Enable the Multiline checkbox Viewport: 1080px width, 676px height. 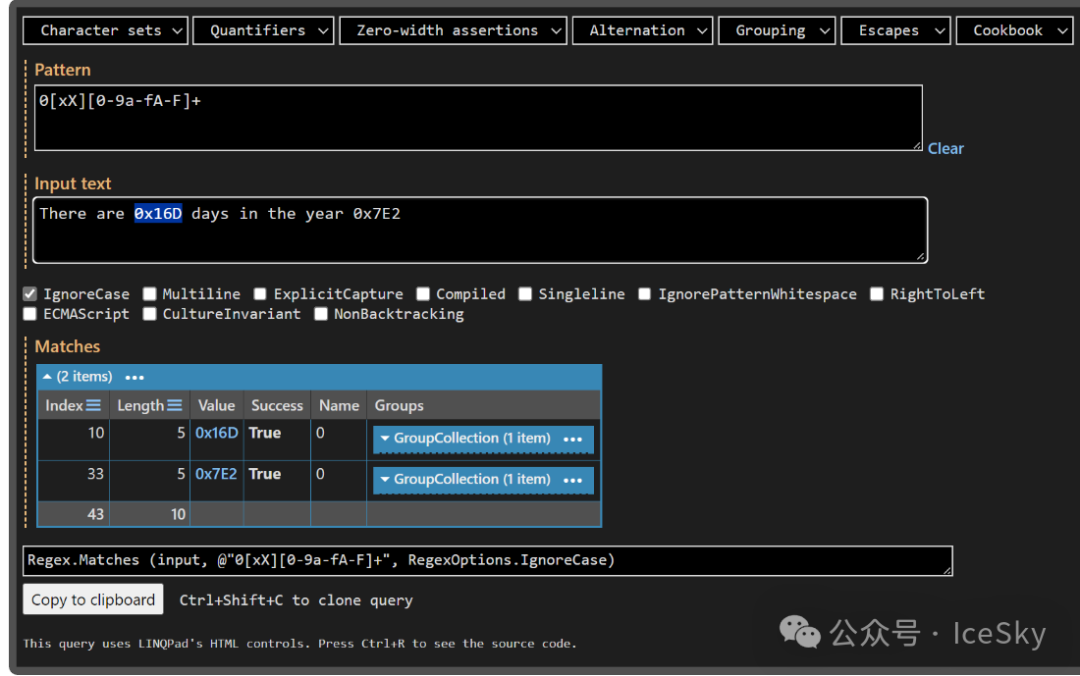coord(150,294)
